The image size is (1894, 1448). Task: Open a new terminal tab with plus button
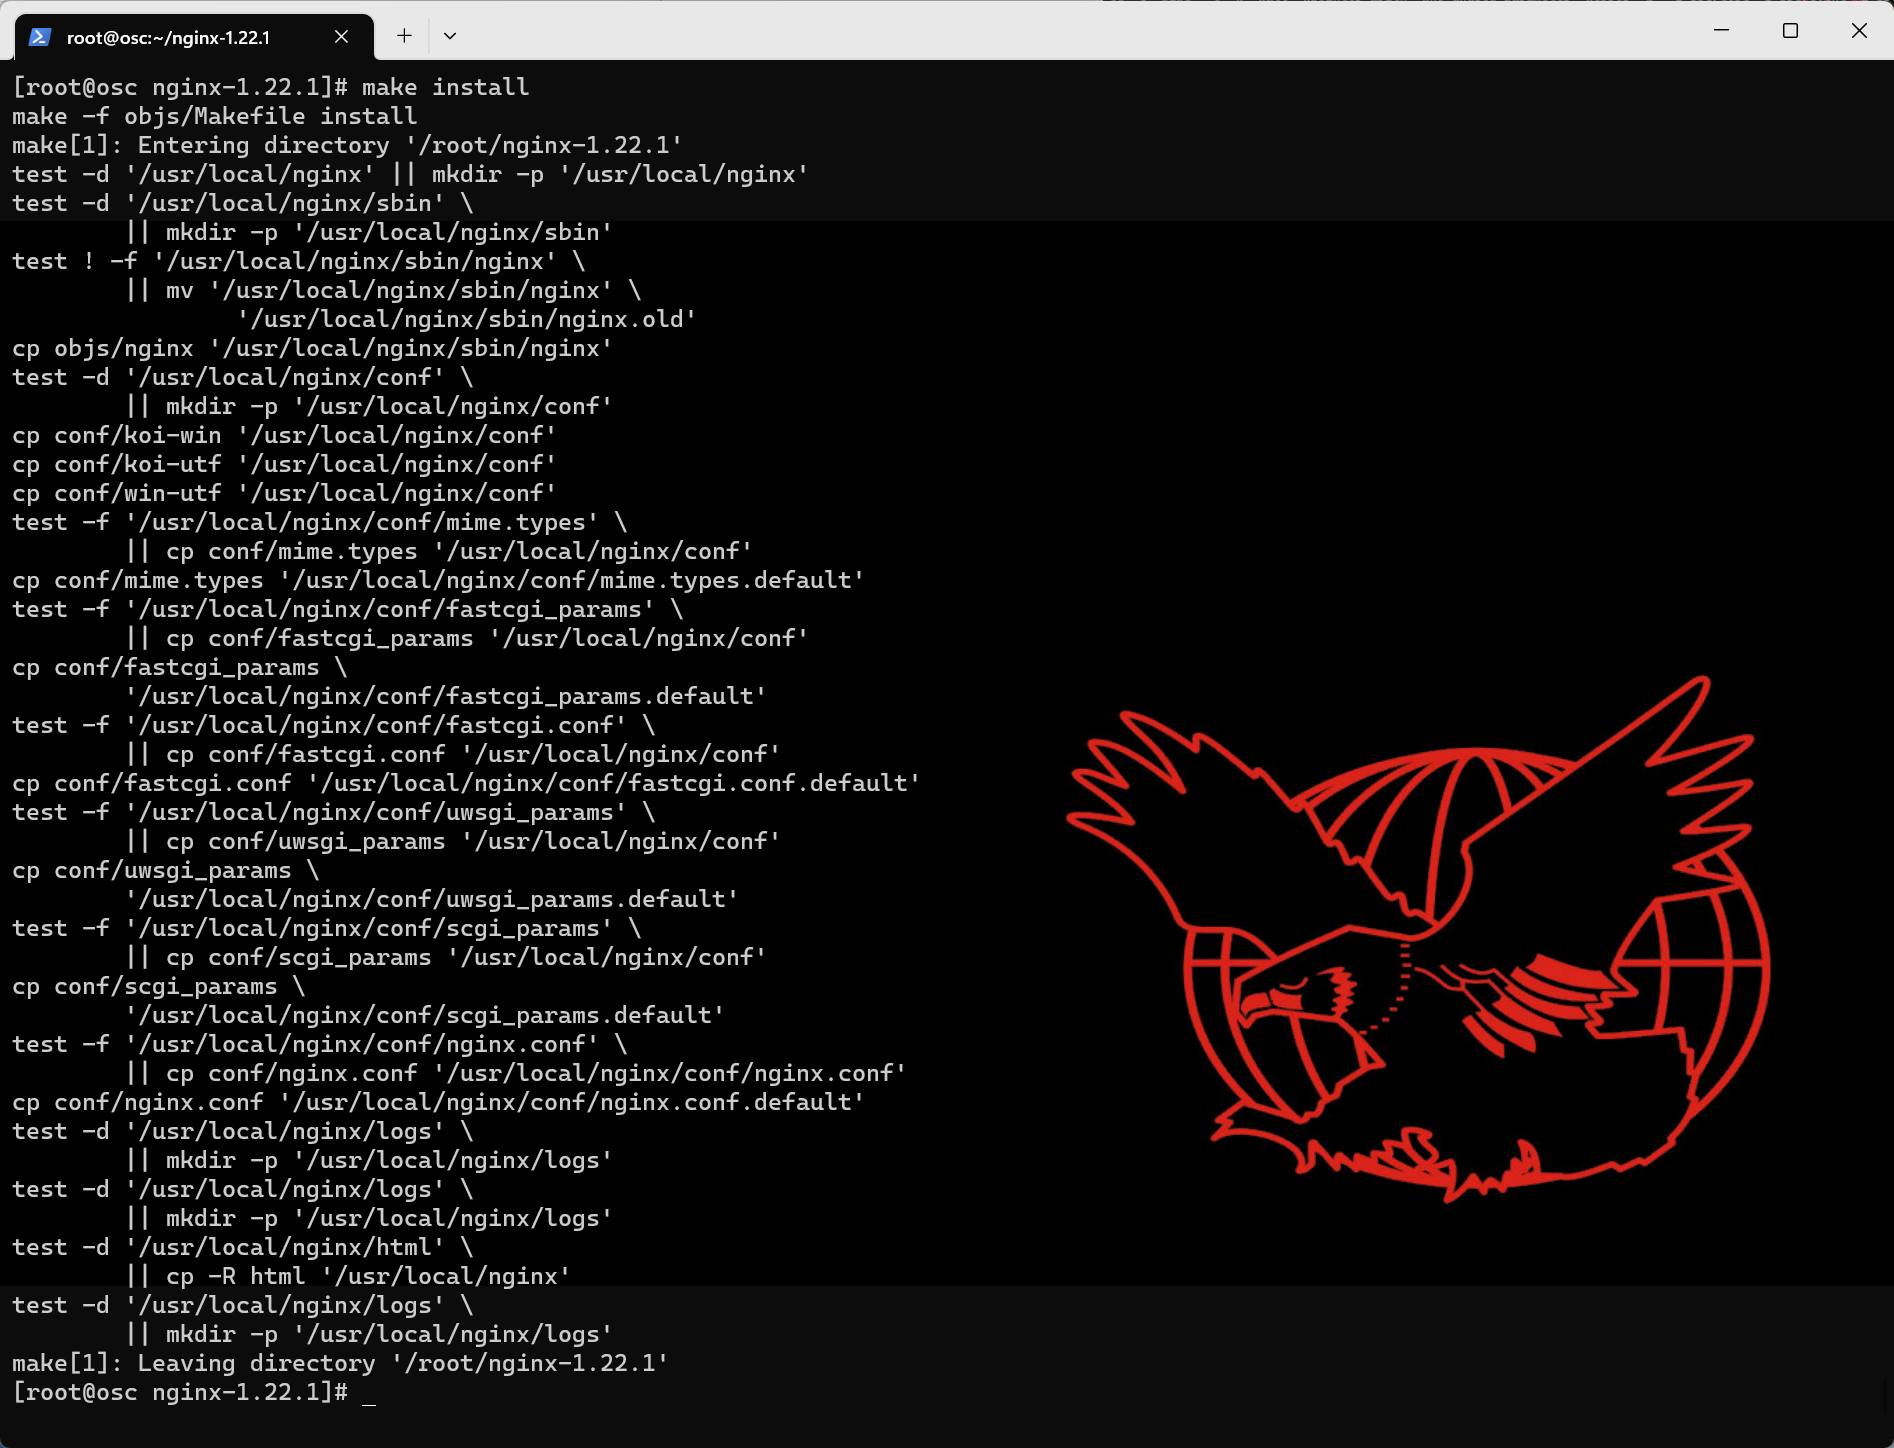coord(404,36)
